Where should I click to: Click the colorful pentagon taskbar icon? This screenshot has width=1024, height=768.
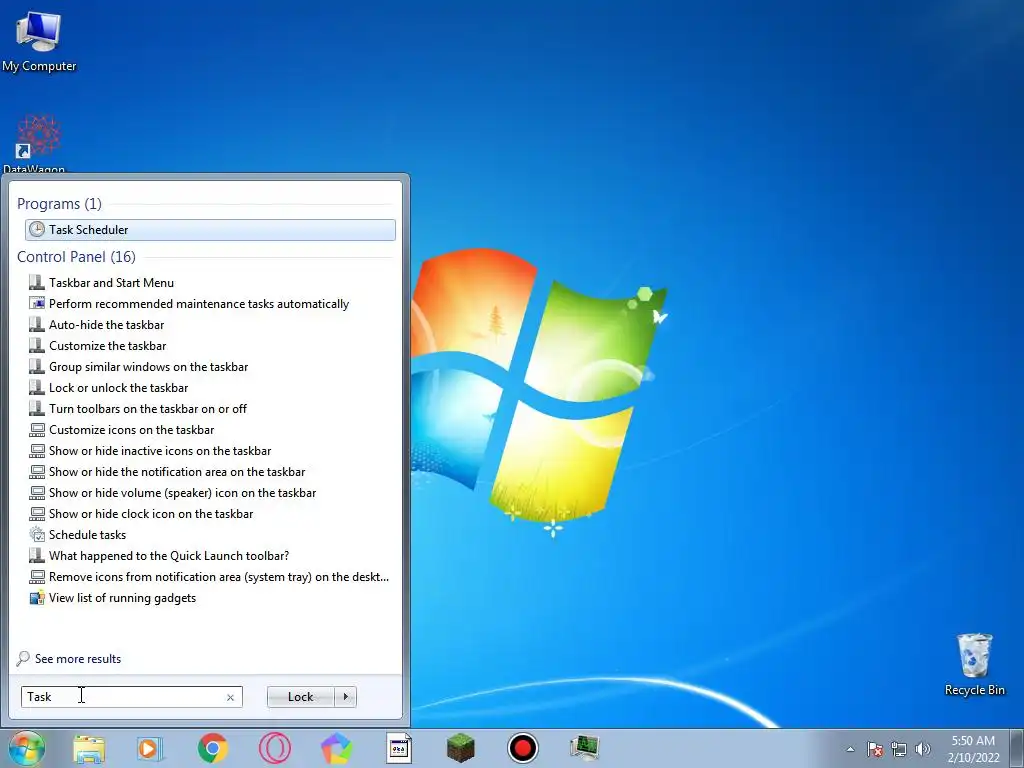click(x=336, y=748)
